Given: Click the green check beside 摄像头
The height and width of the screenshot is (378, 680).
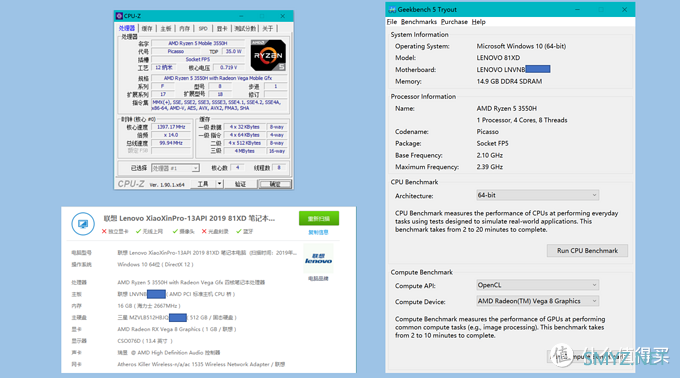Looking at the screenshot, I should pos(175,231).
